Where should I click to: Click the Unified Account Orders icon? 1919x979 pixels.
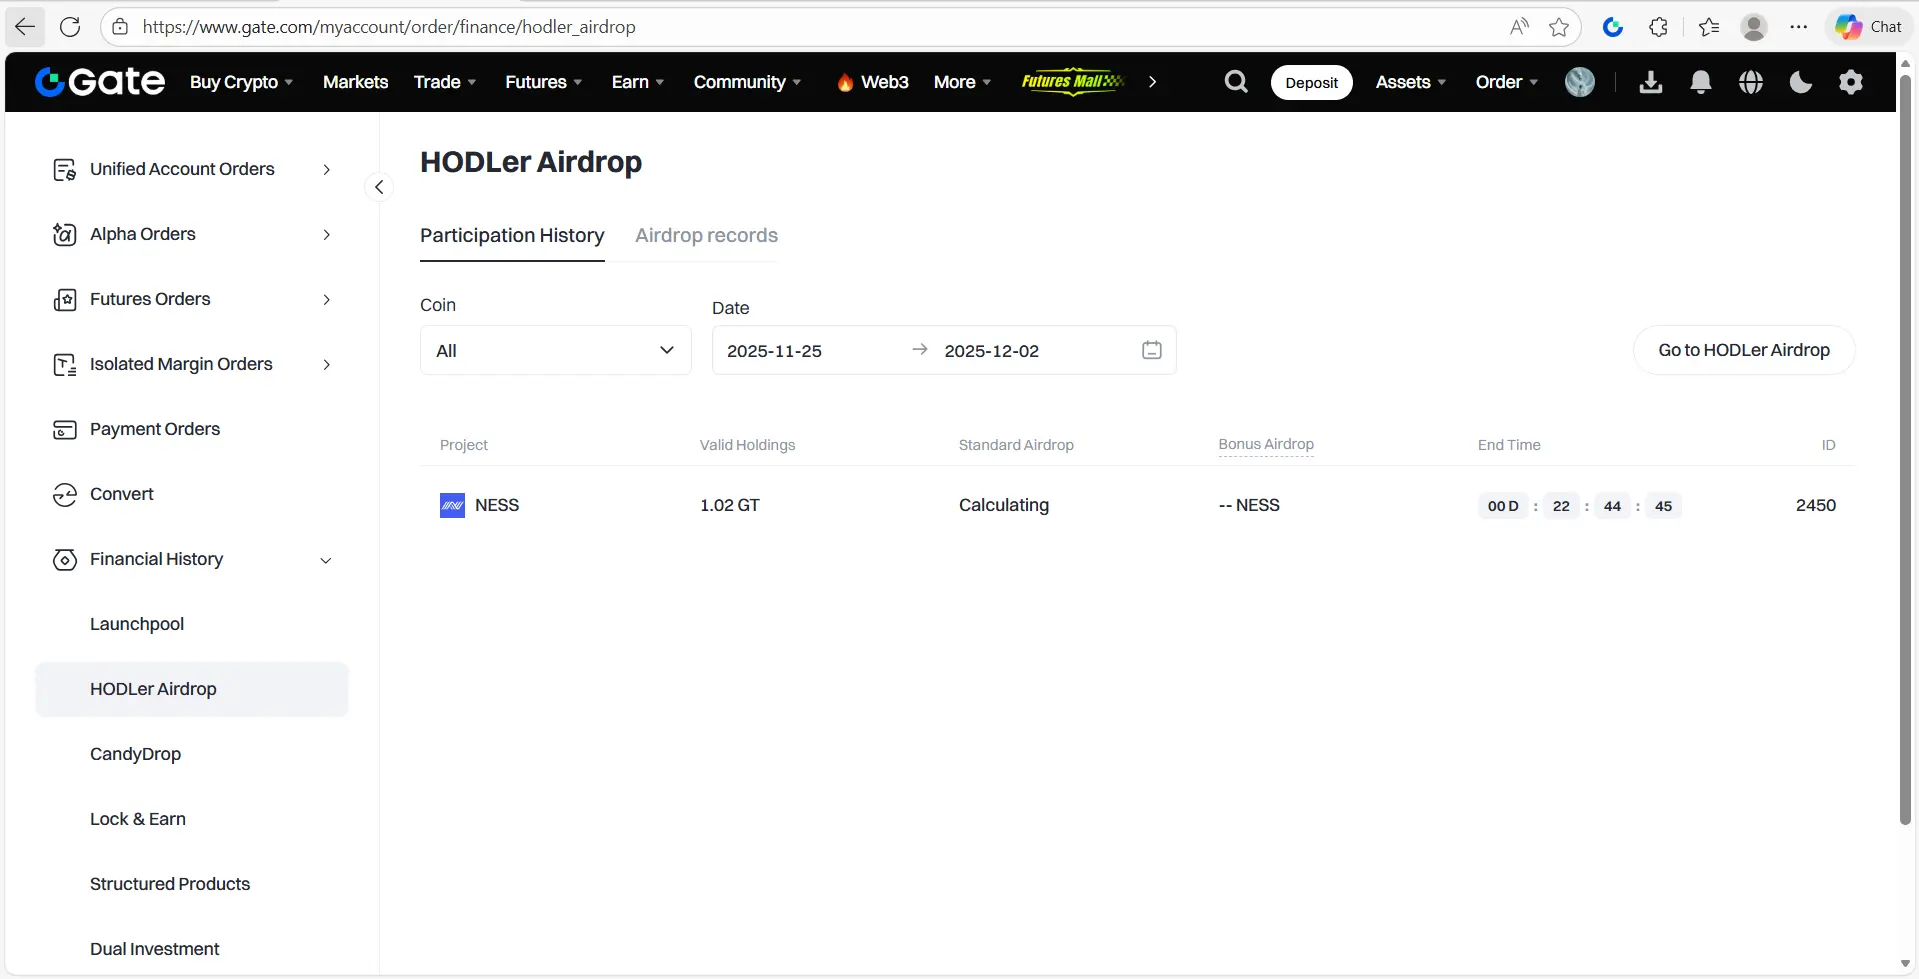[65, 170]
